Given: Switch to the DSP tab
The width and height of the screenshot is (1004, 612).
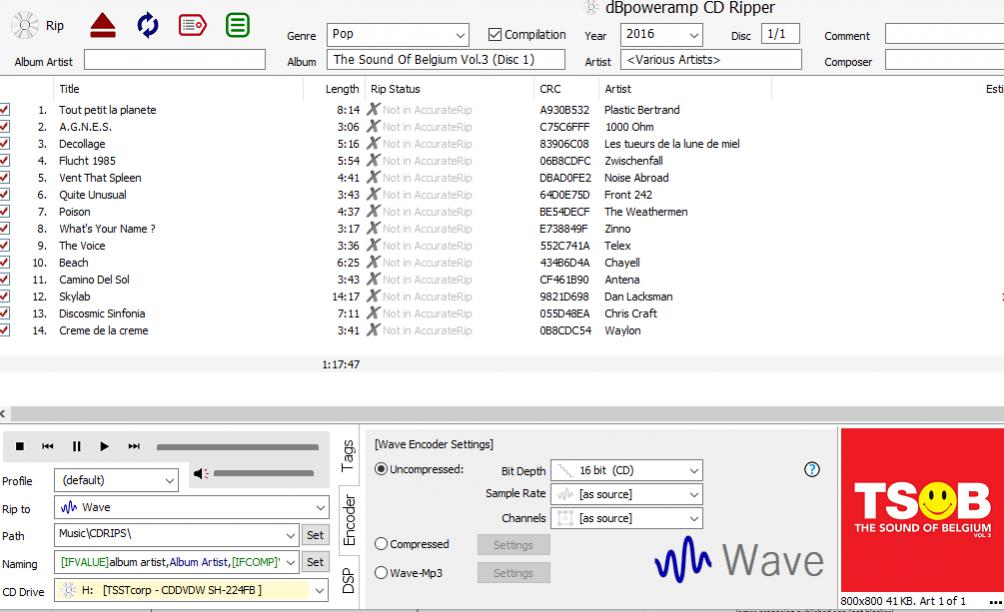Looking at the screenshot, I should click(348, 582).
